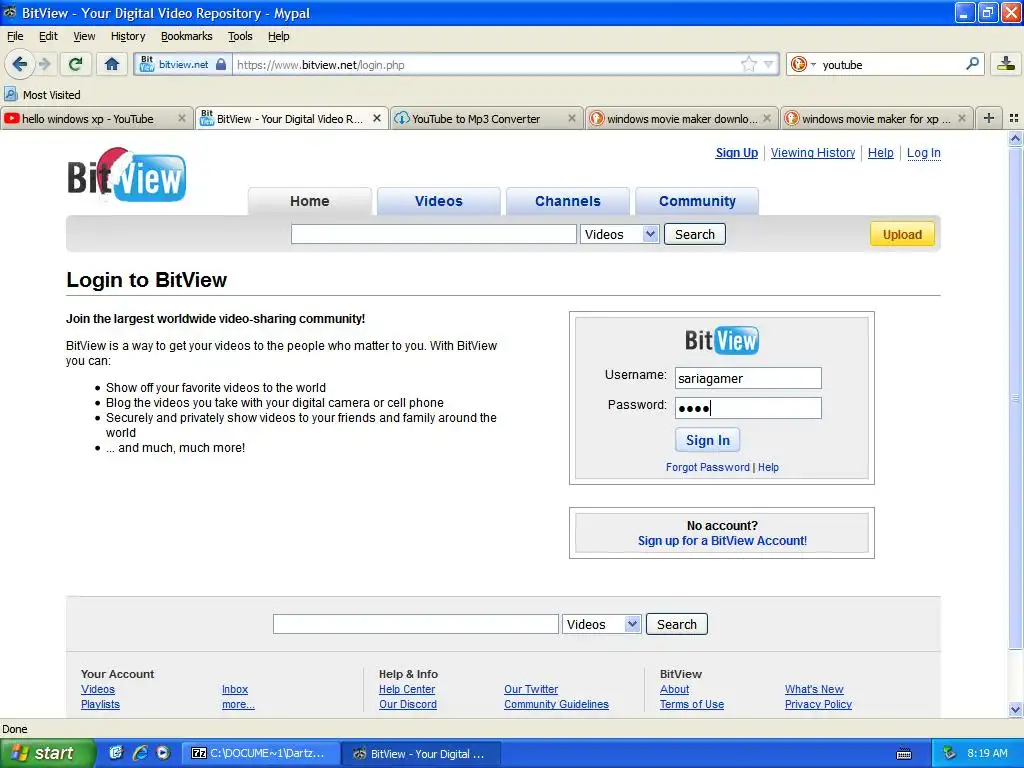Screen dimensions: 1024x768
Task: Open the Home site tab
Action: click(310, 201)
